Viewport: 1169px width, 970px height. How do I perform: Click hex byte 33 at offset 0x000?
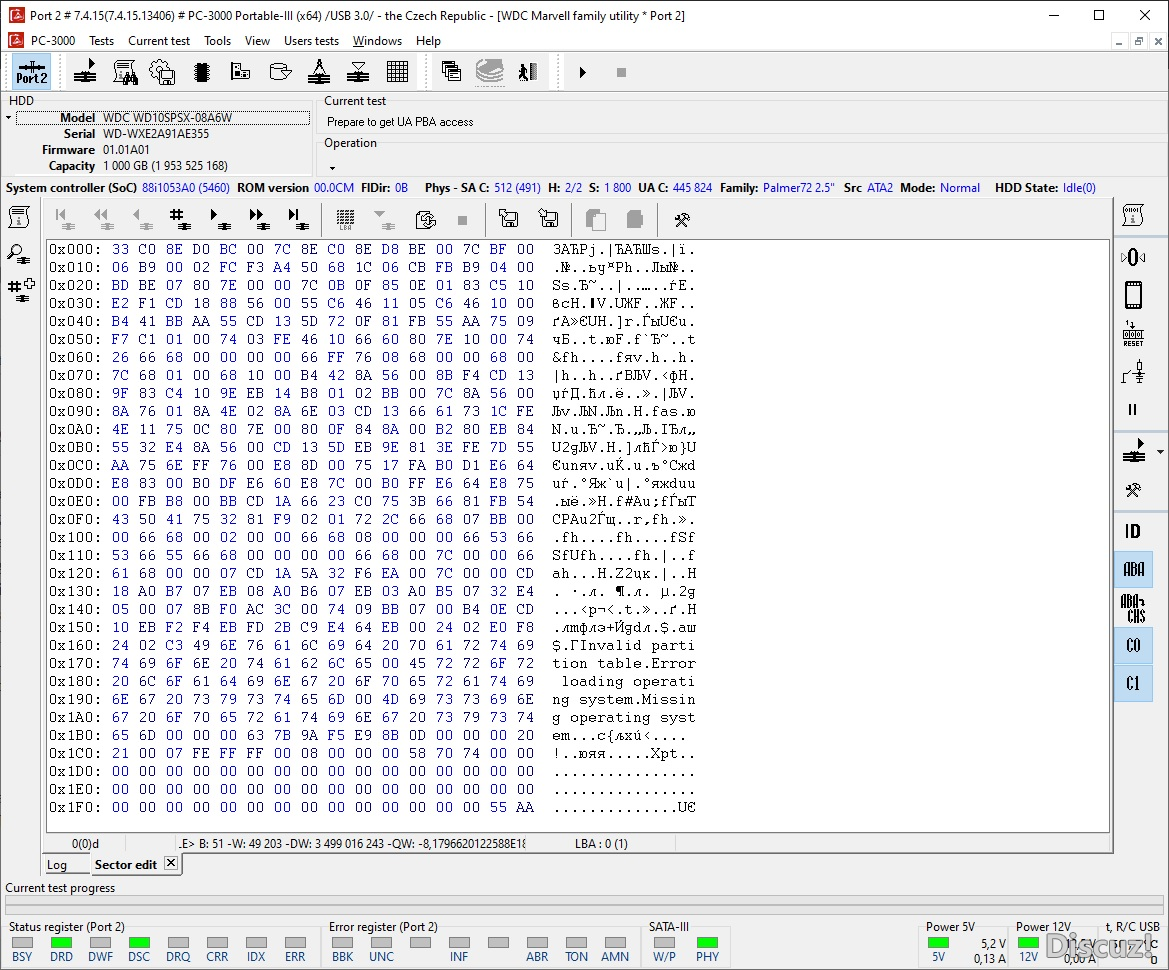(121, 249)
